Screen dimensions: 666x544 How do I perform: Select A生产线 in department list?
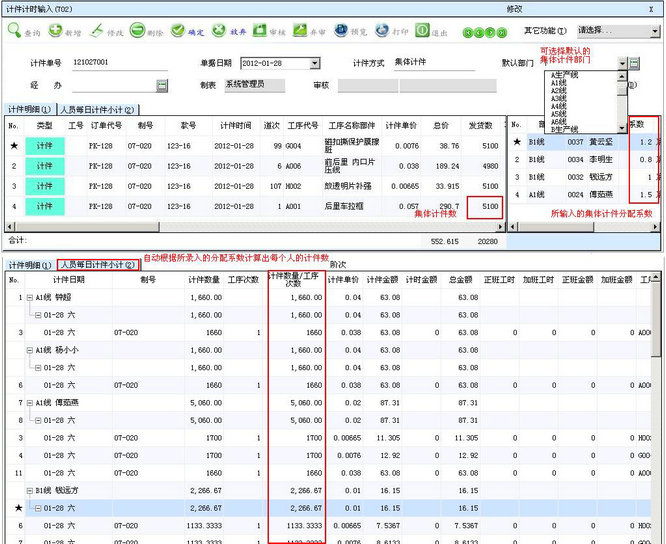(564, 75)
